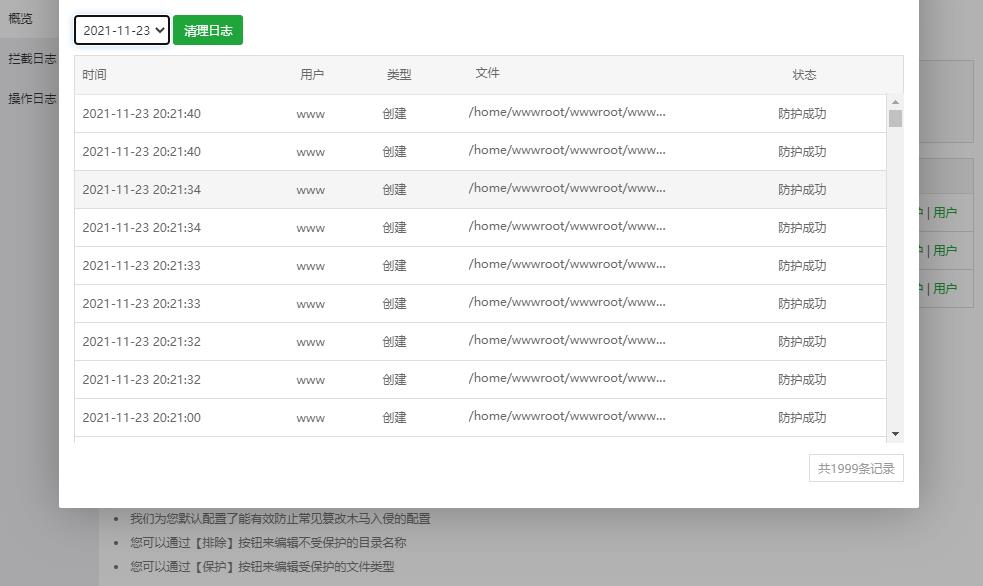Select the second 2021-11-23 20:21:40 timestamp
983x586 pixels.
pos(142,152)
